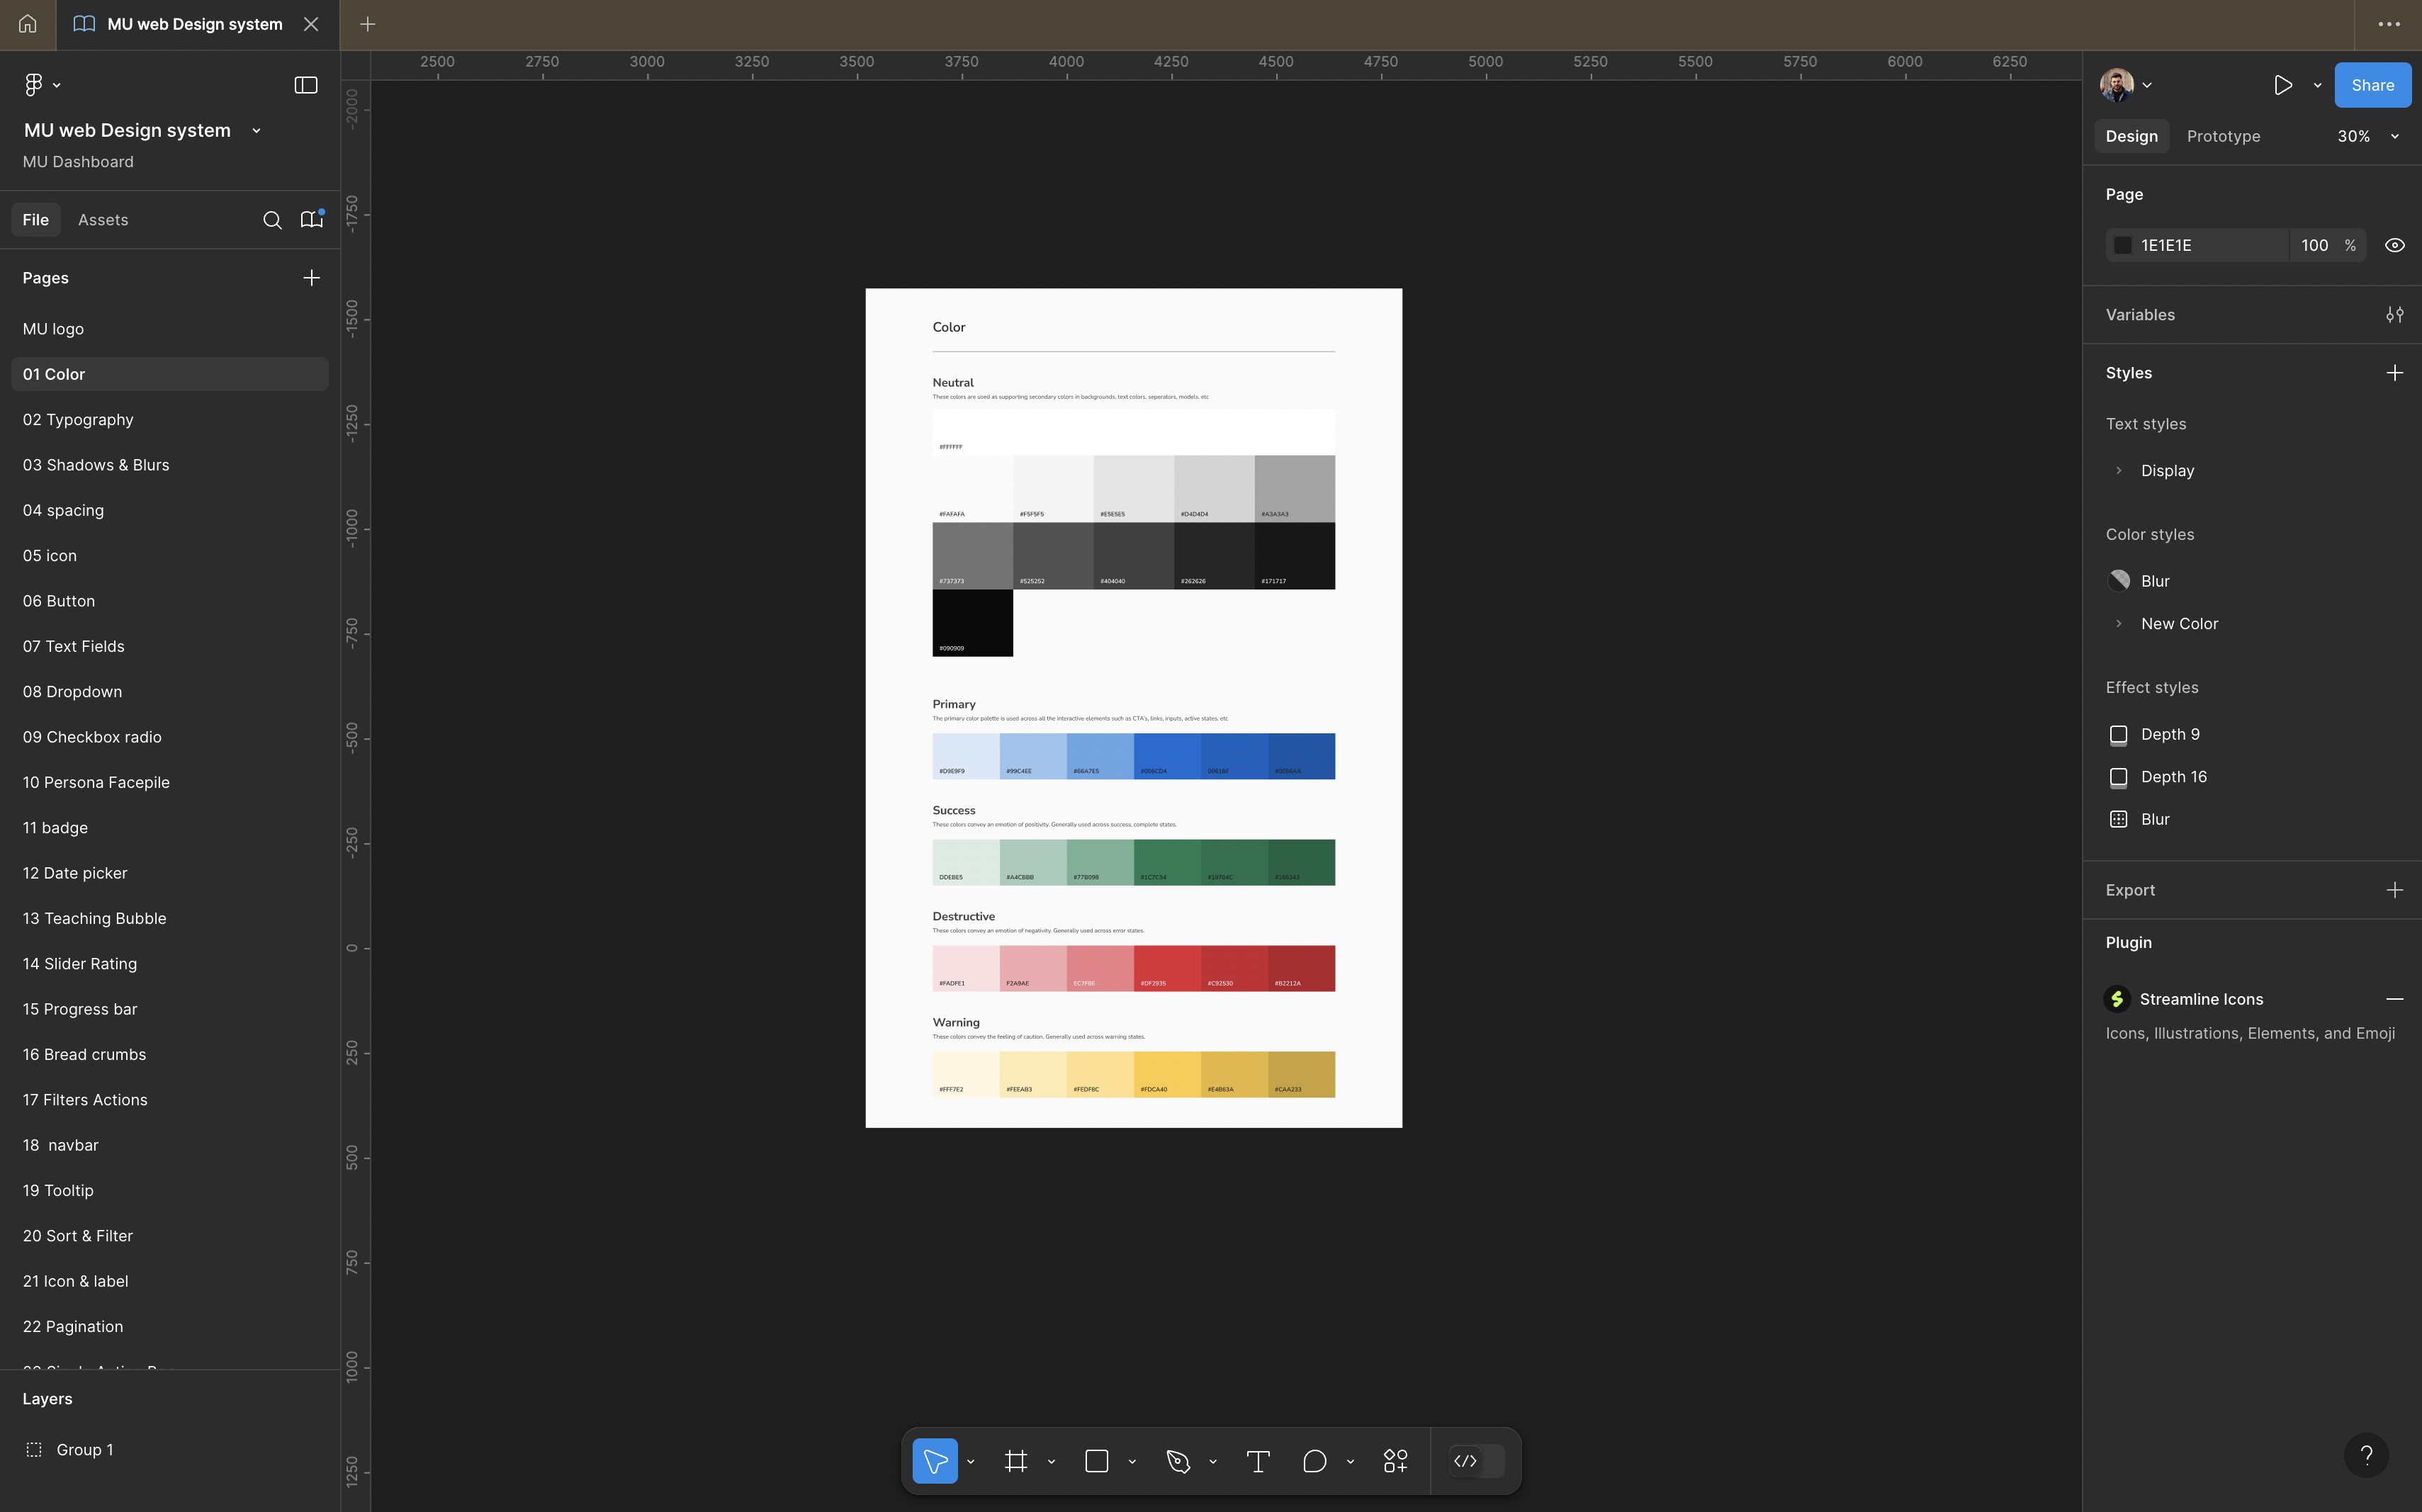2422x1512 pixels.
Task: Select the Frame tool in bottom toolbar
Action: coord(1015,1461)
